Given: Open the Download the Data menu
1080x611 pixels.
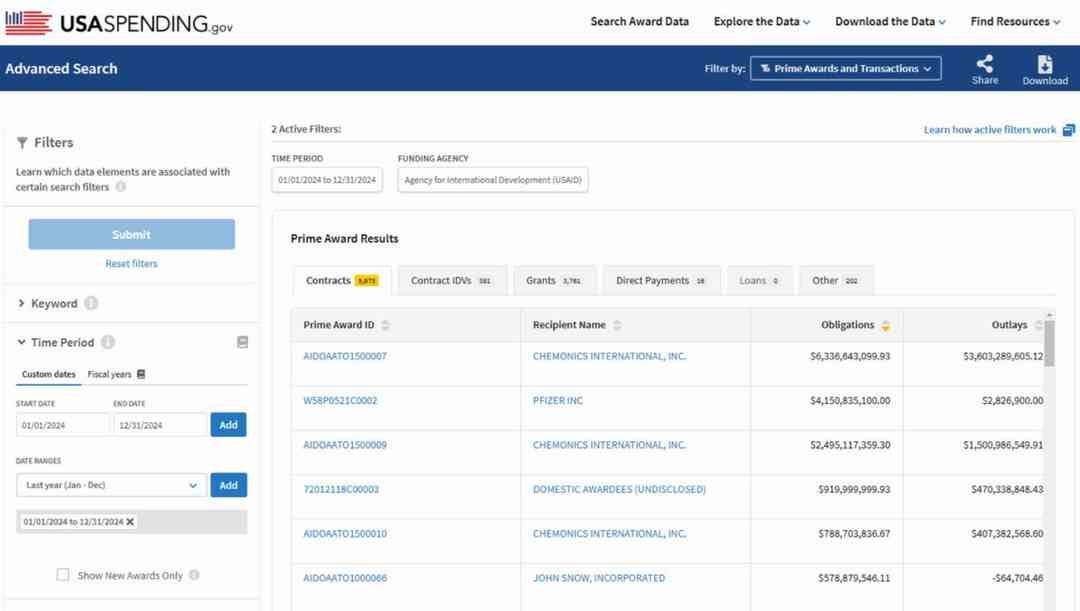Looking at the screenshot, I should (x=890, y=21).
